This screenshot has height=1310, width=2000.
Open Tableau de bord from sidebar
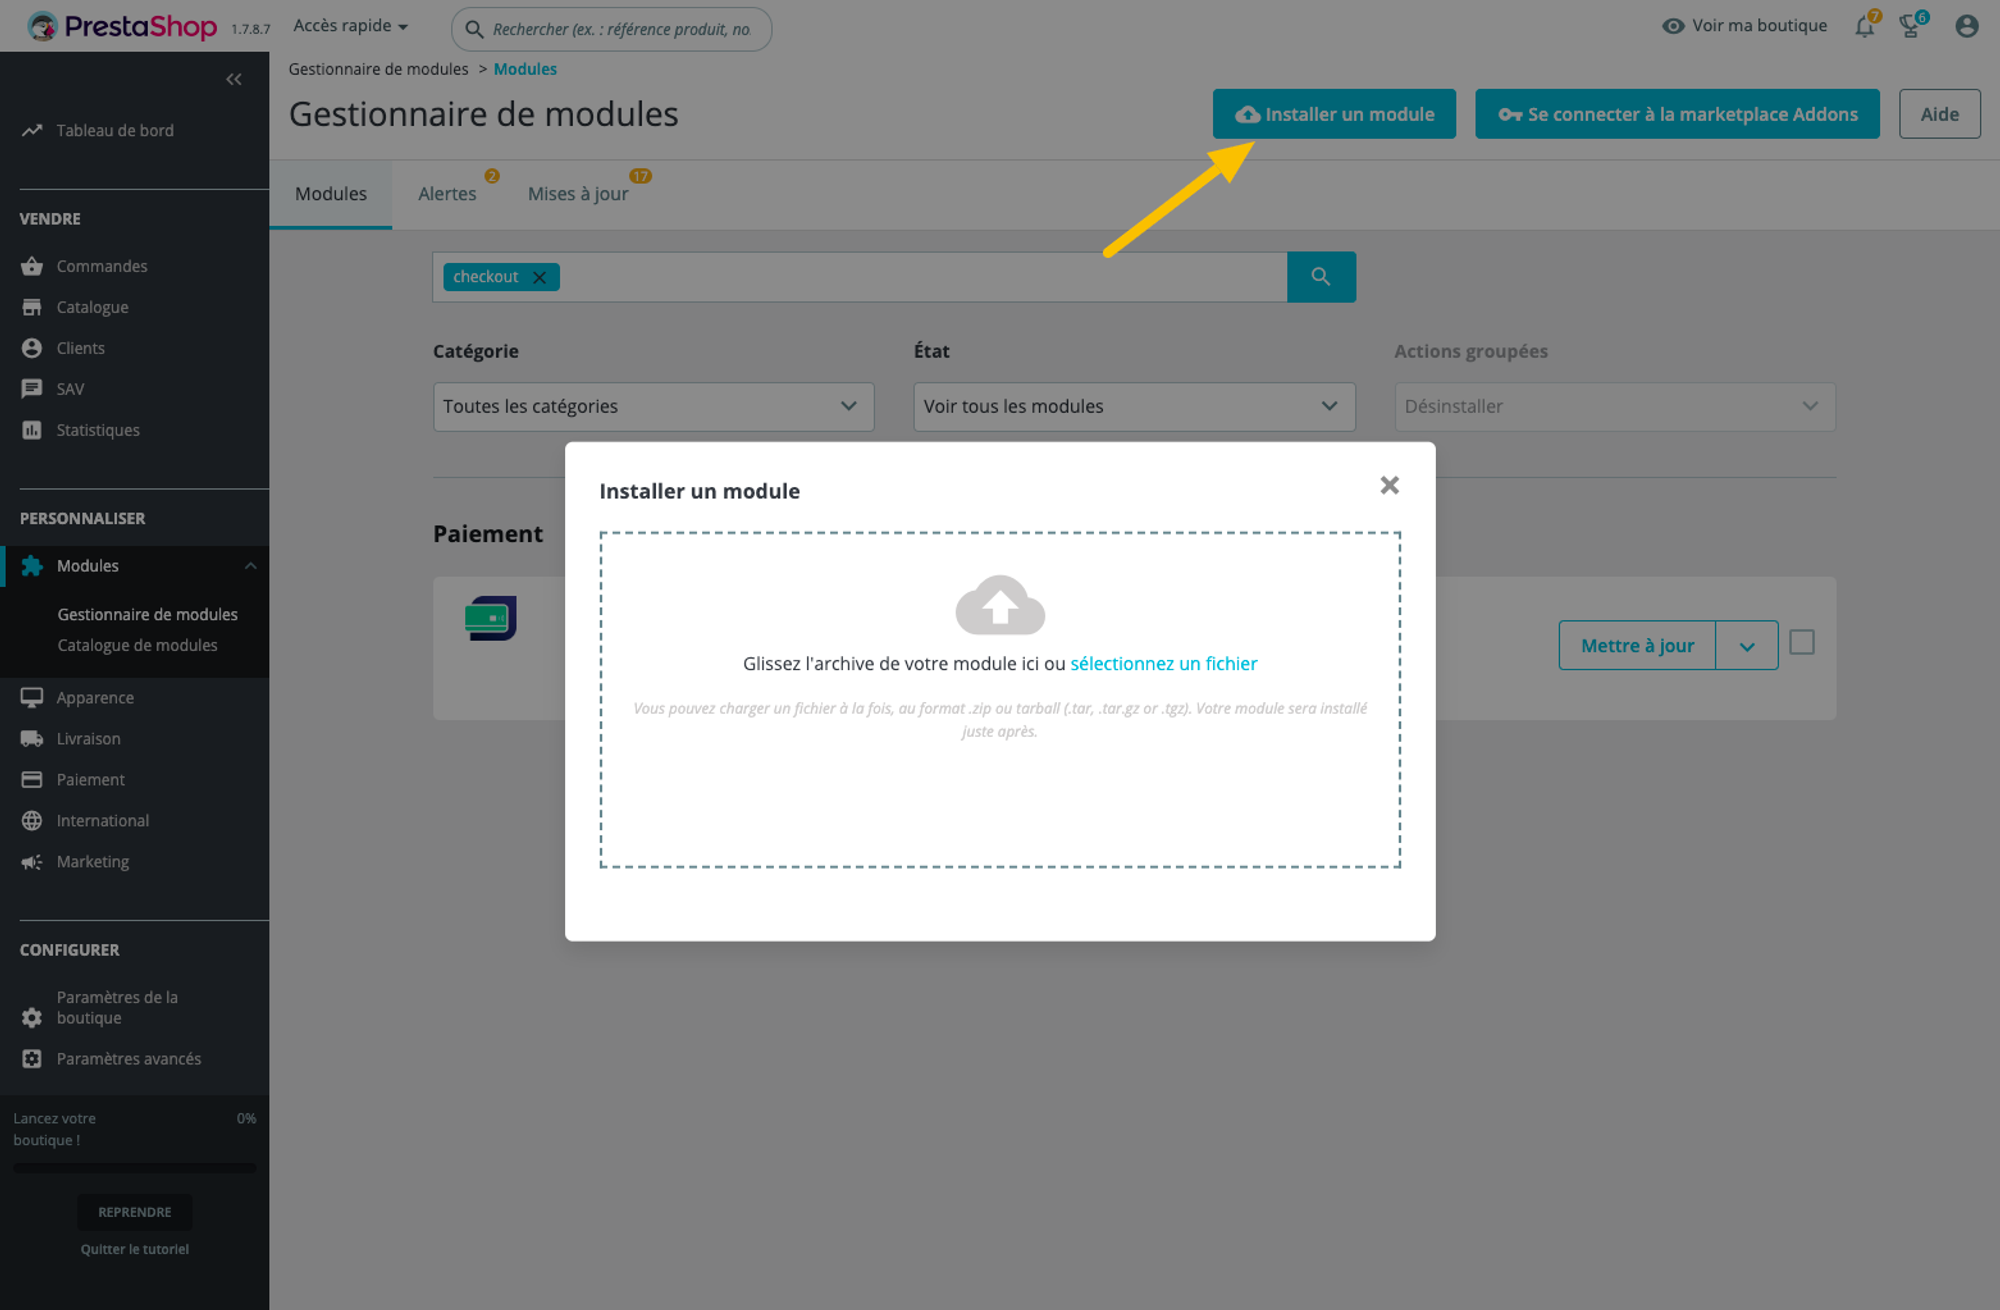point(115,130)
